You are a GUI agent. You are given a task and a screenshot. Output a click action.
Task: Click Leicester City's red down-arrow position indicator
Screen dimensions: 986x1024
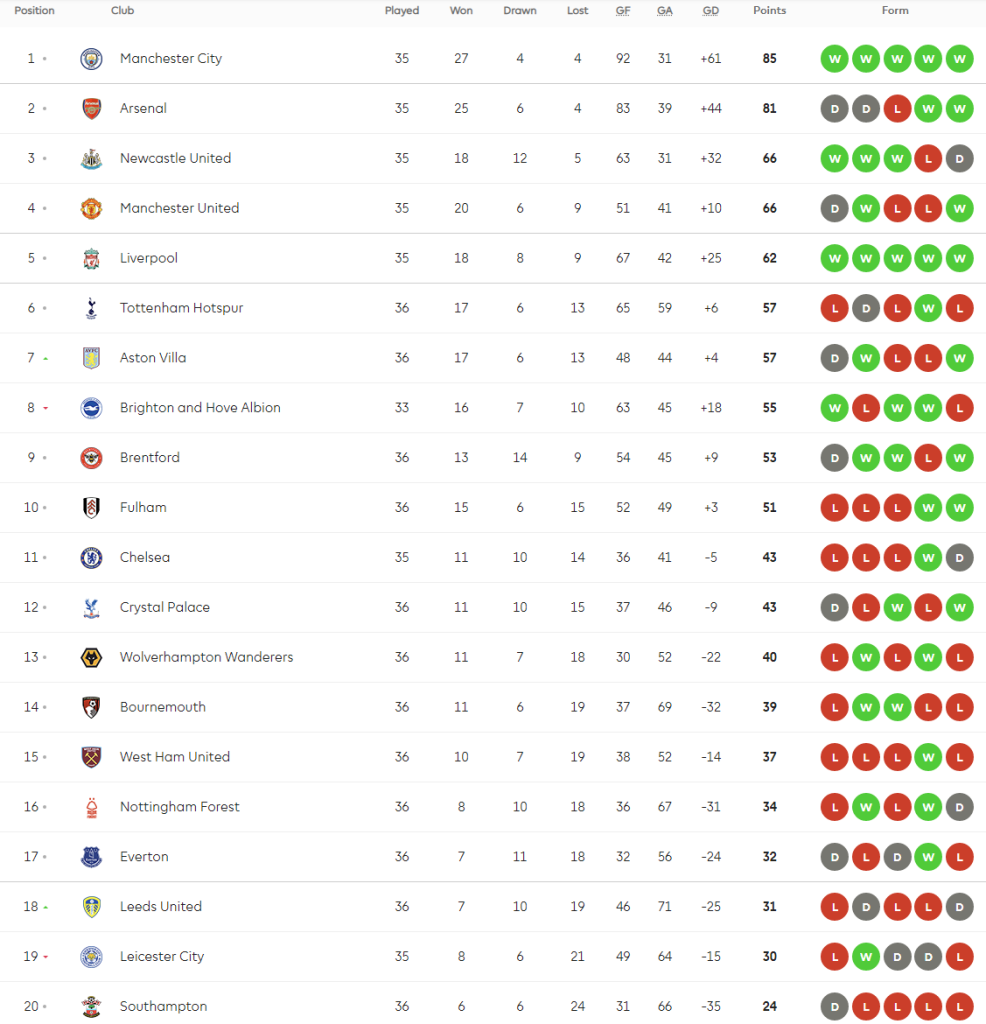click(45, 957)
